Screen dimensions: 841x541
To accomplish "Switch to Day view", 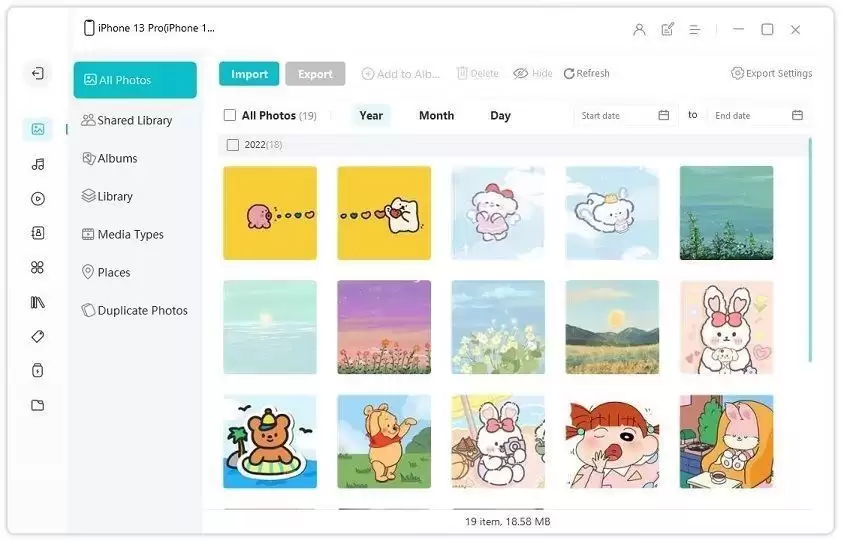I will 500,115.
